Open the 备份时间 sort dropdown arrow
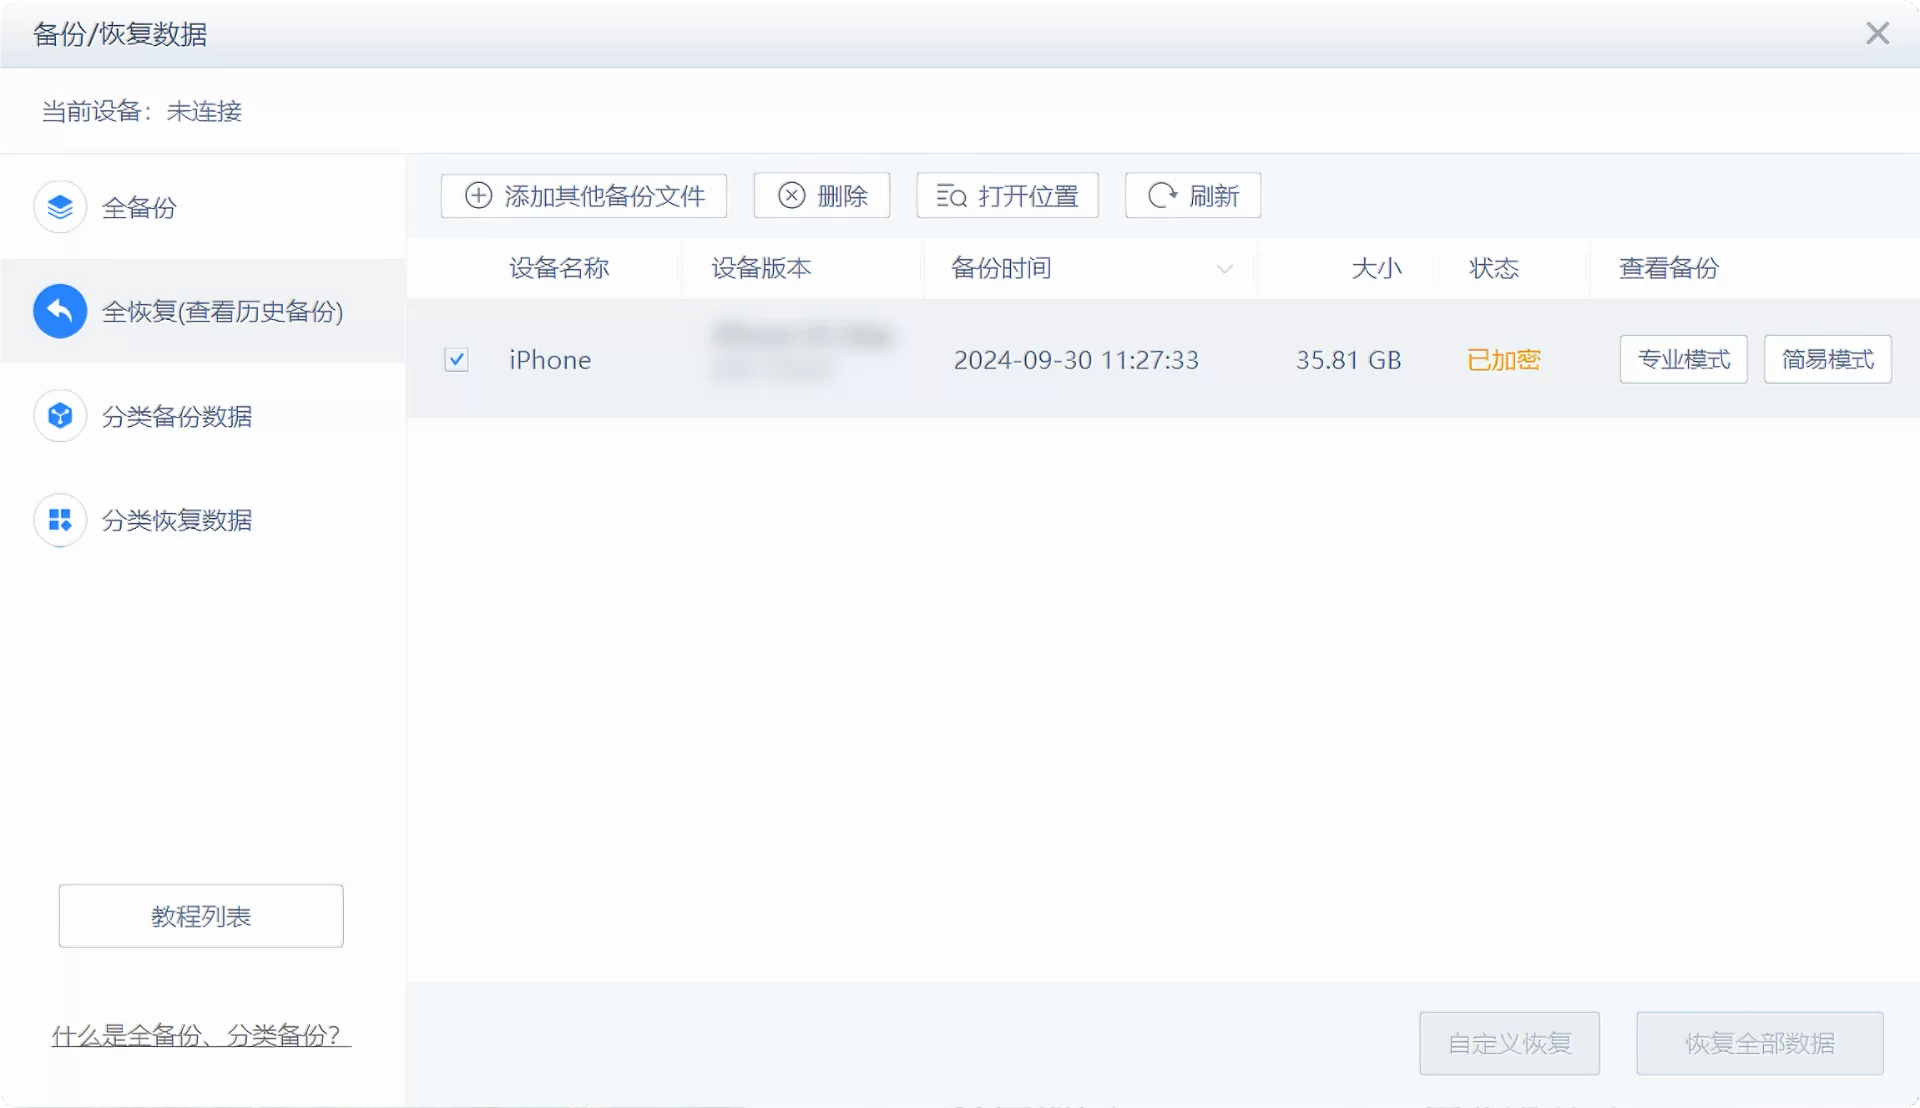This screenshot has width=1920, height=1108. click(1224, 269)
